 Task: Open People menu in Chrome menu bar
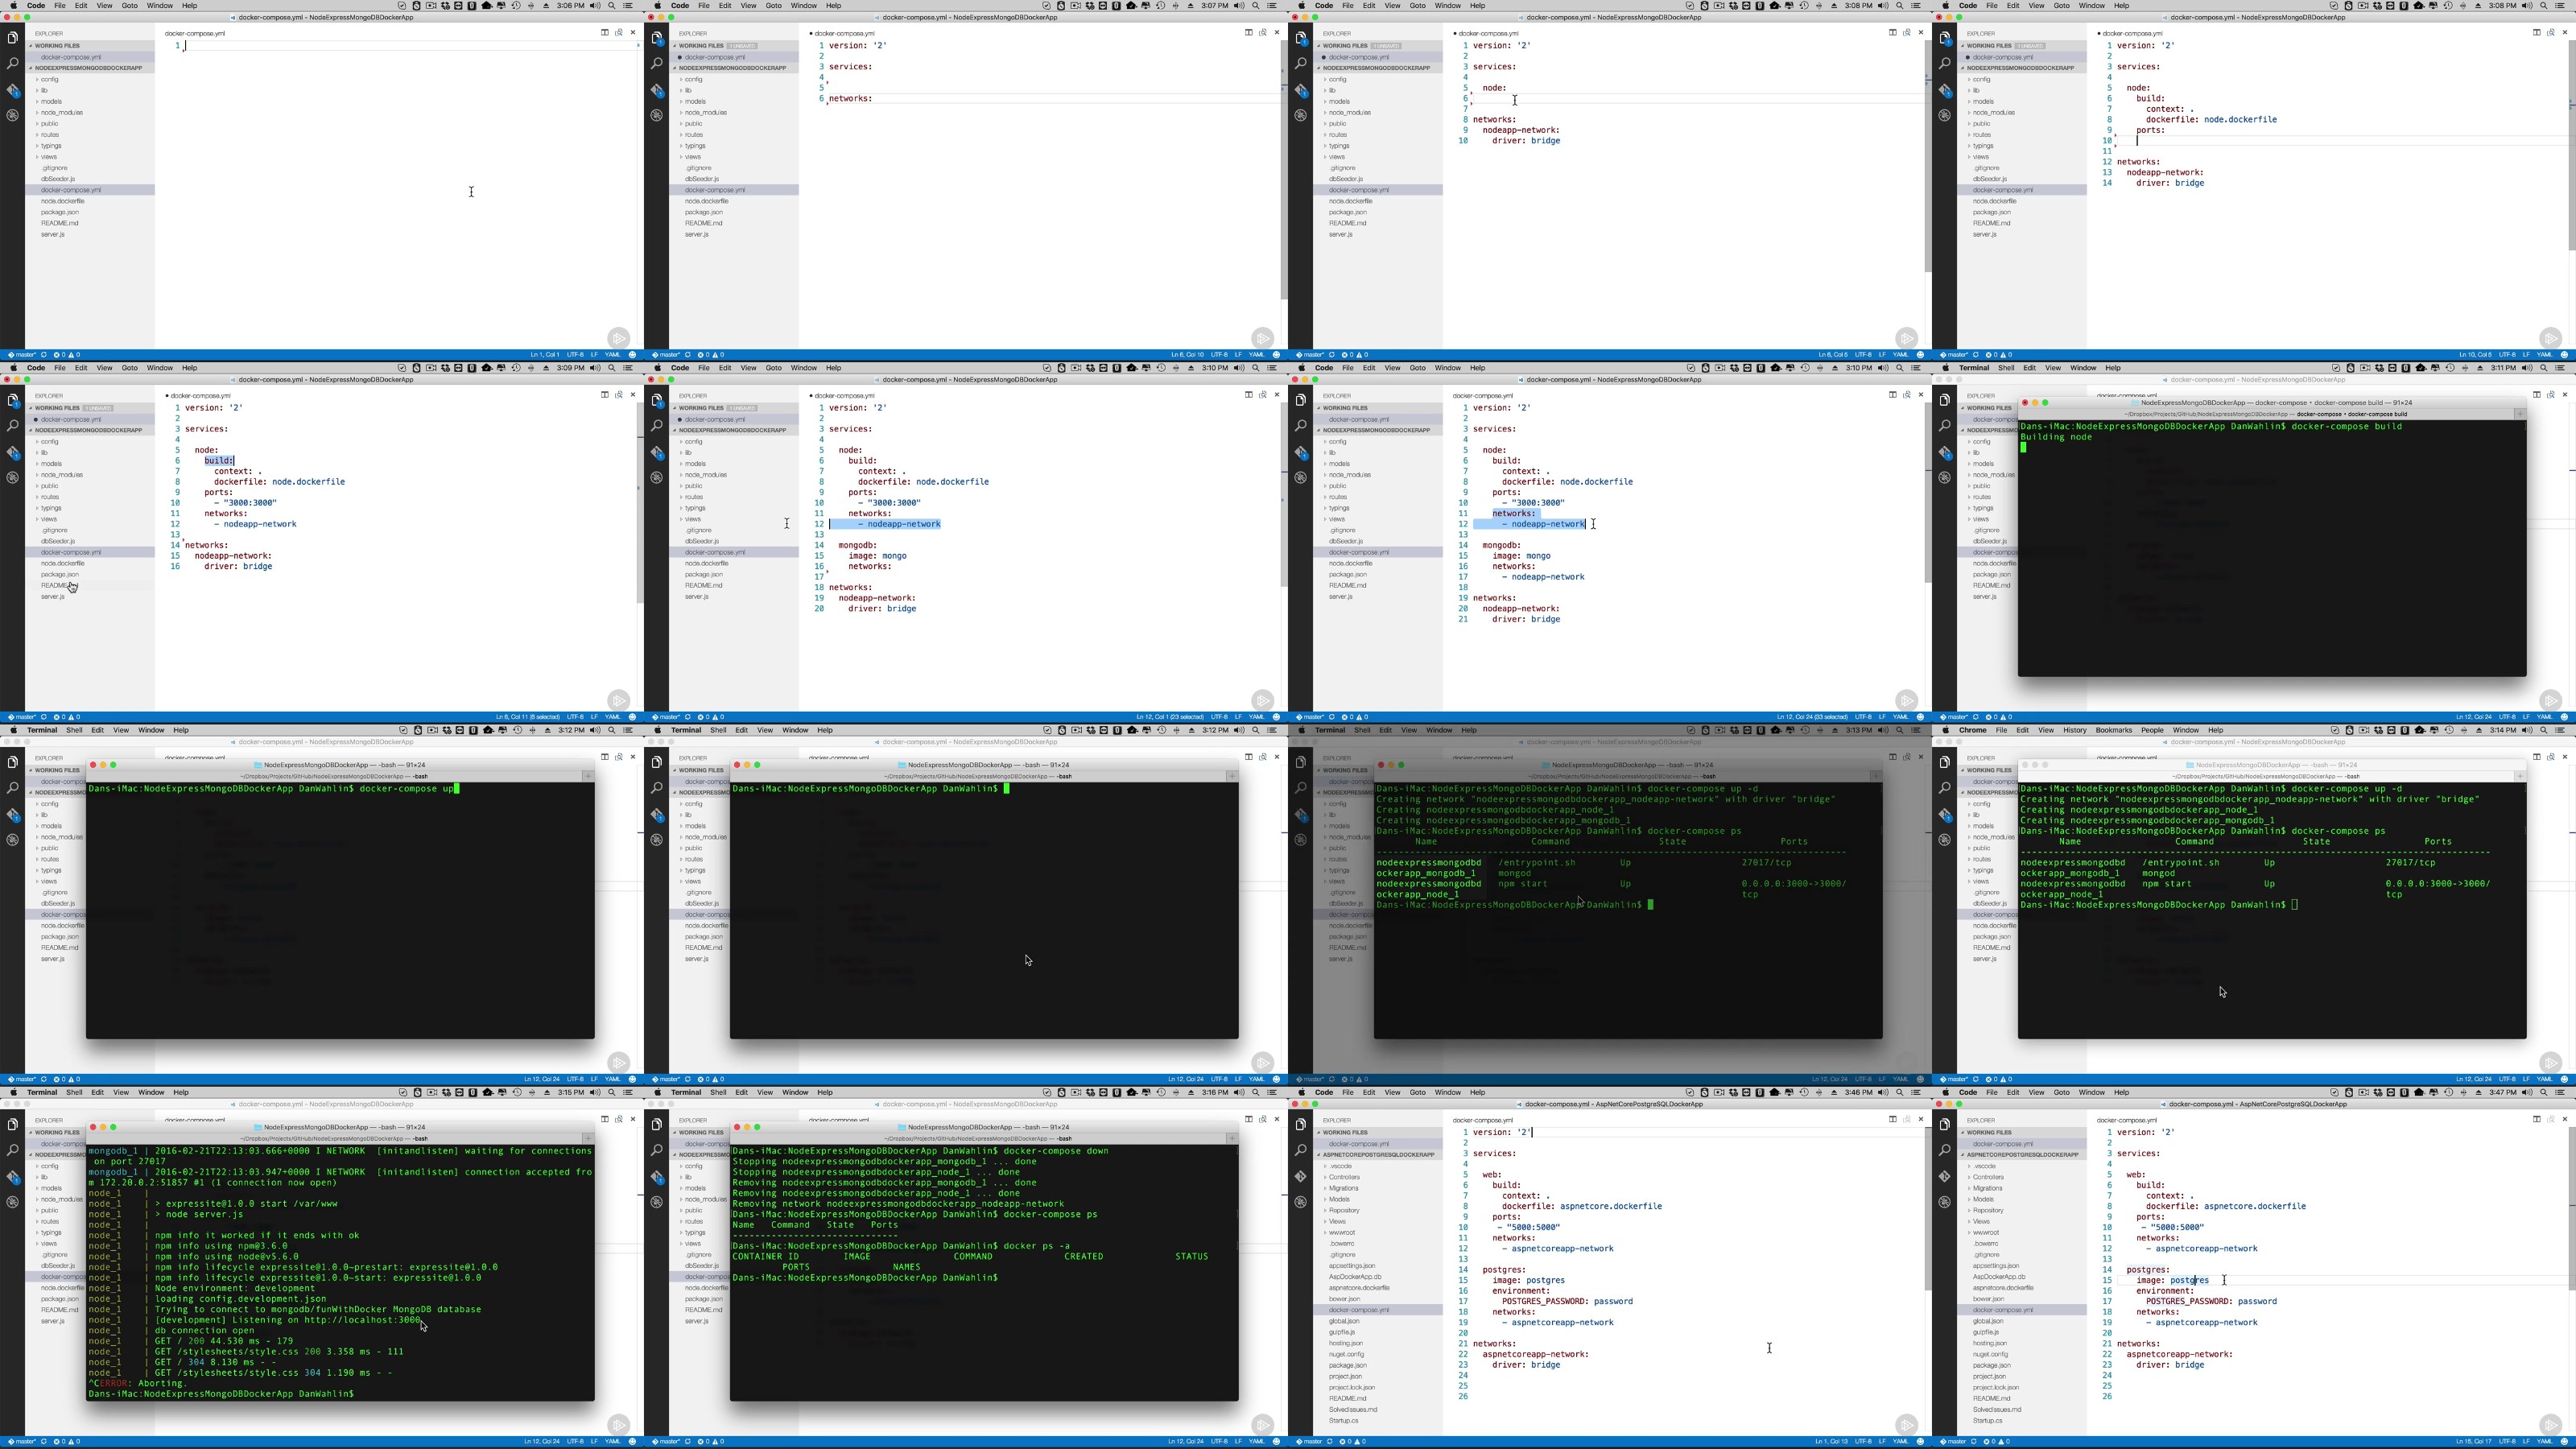[x=2152, y=730]
